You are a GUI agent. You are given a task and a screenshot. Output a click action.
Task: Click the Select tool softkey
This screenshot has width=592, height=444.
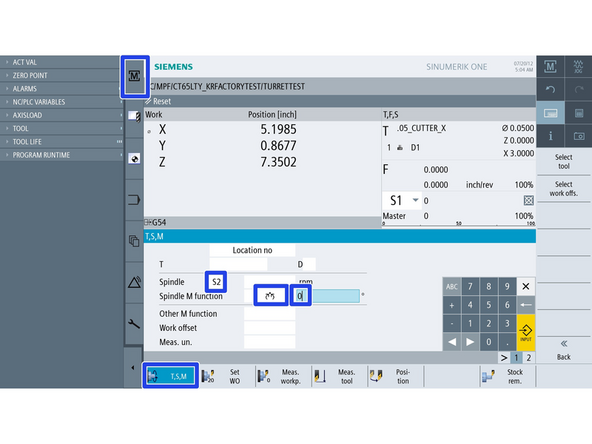coord(564,162)
